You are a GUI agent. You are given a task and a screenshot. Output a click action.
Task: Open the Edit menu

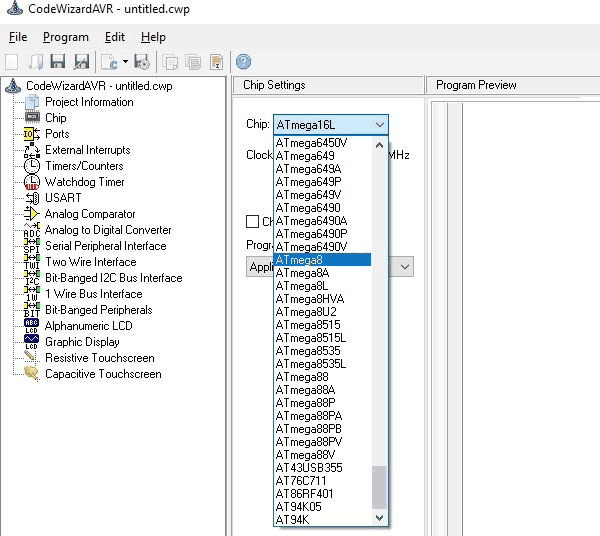click(115, 37)
